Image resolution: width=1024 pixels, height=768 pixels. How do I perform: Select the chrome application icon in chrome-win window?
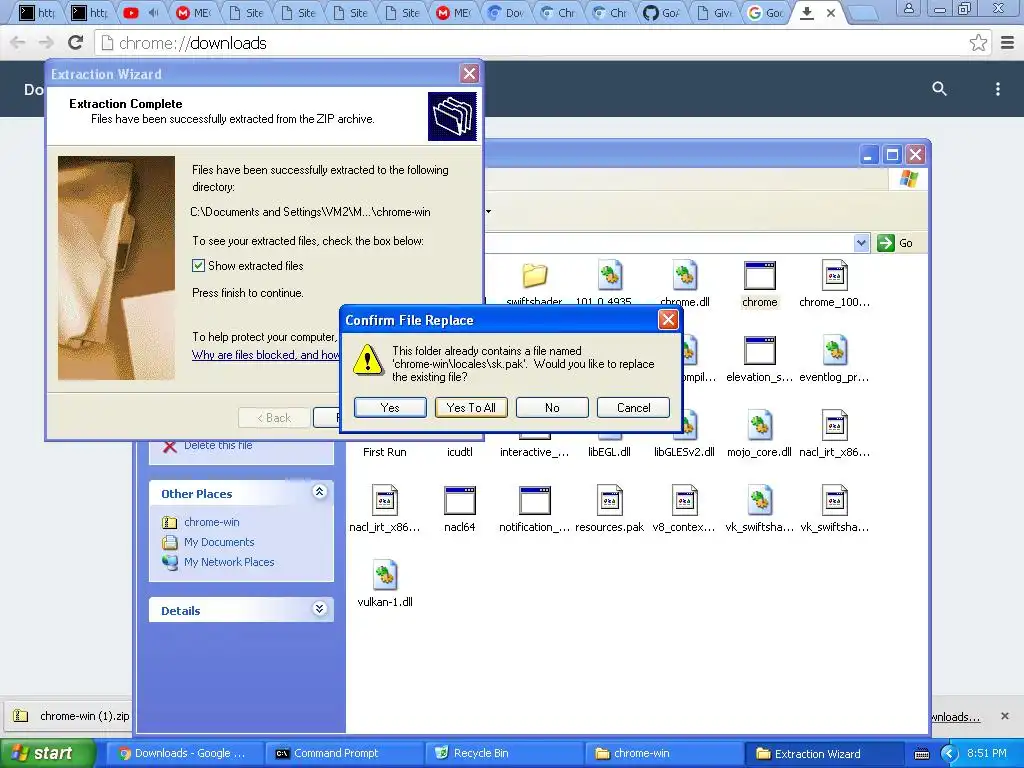(x=760, y=276)
